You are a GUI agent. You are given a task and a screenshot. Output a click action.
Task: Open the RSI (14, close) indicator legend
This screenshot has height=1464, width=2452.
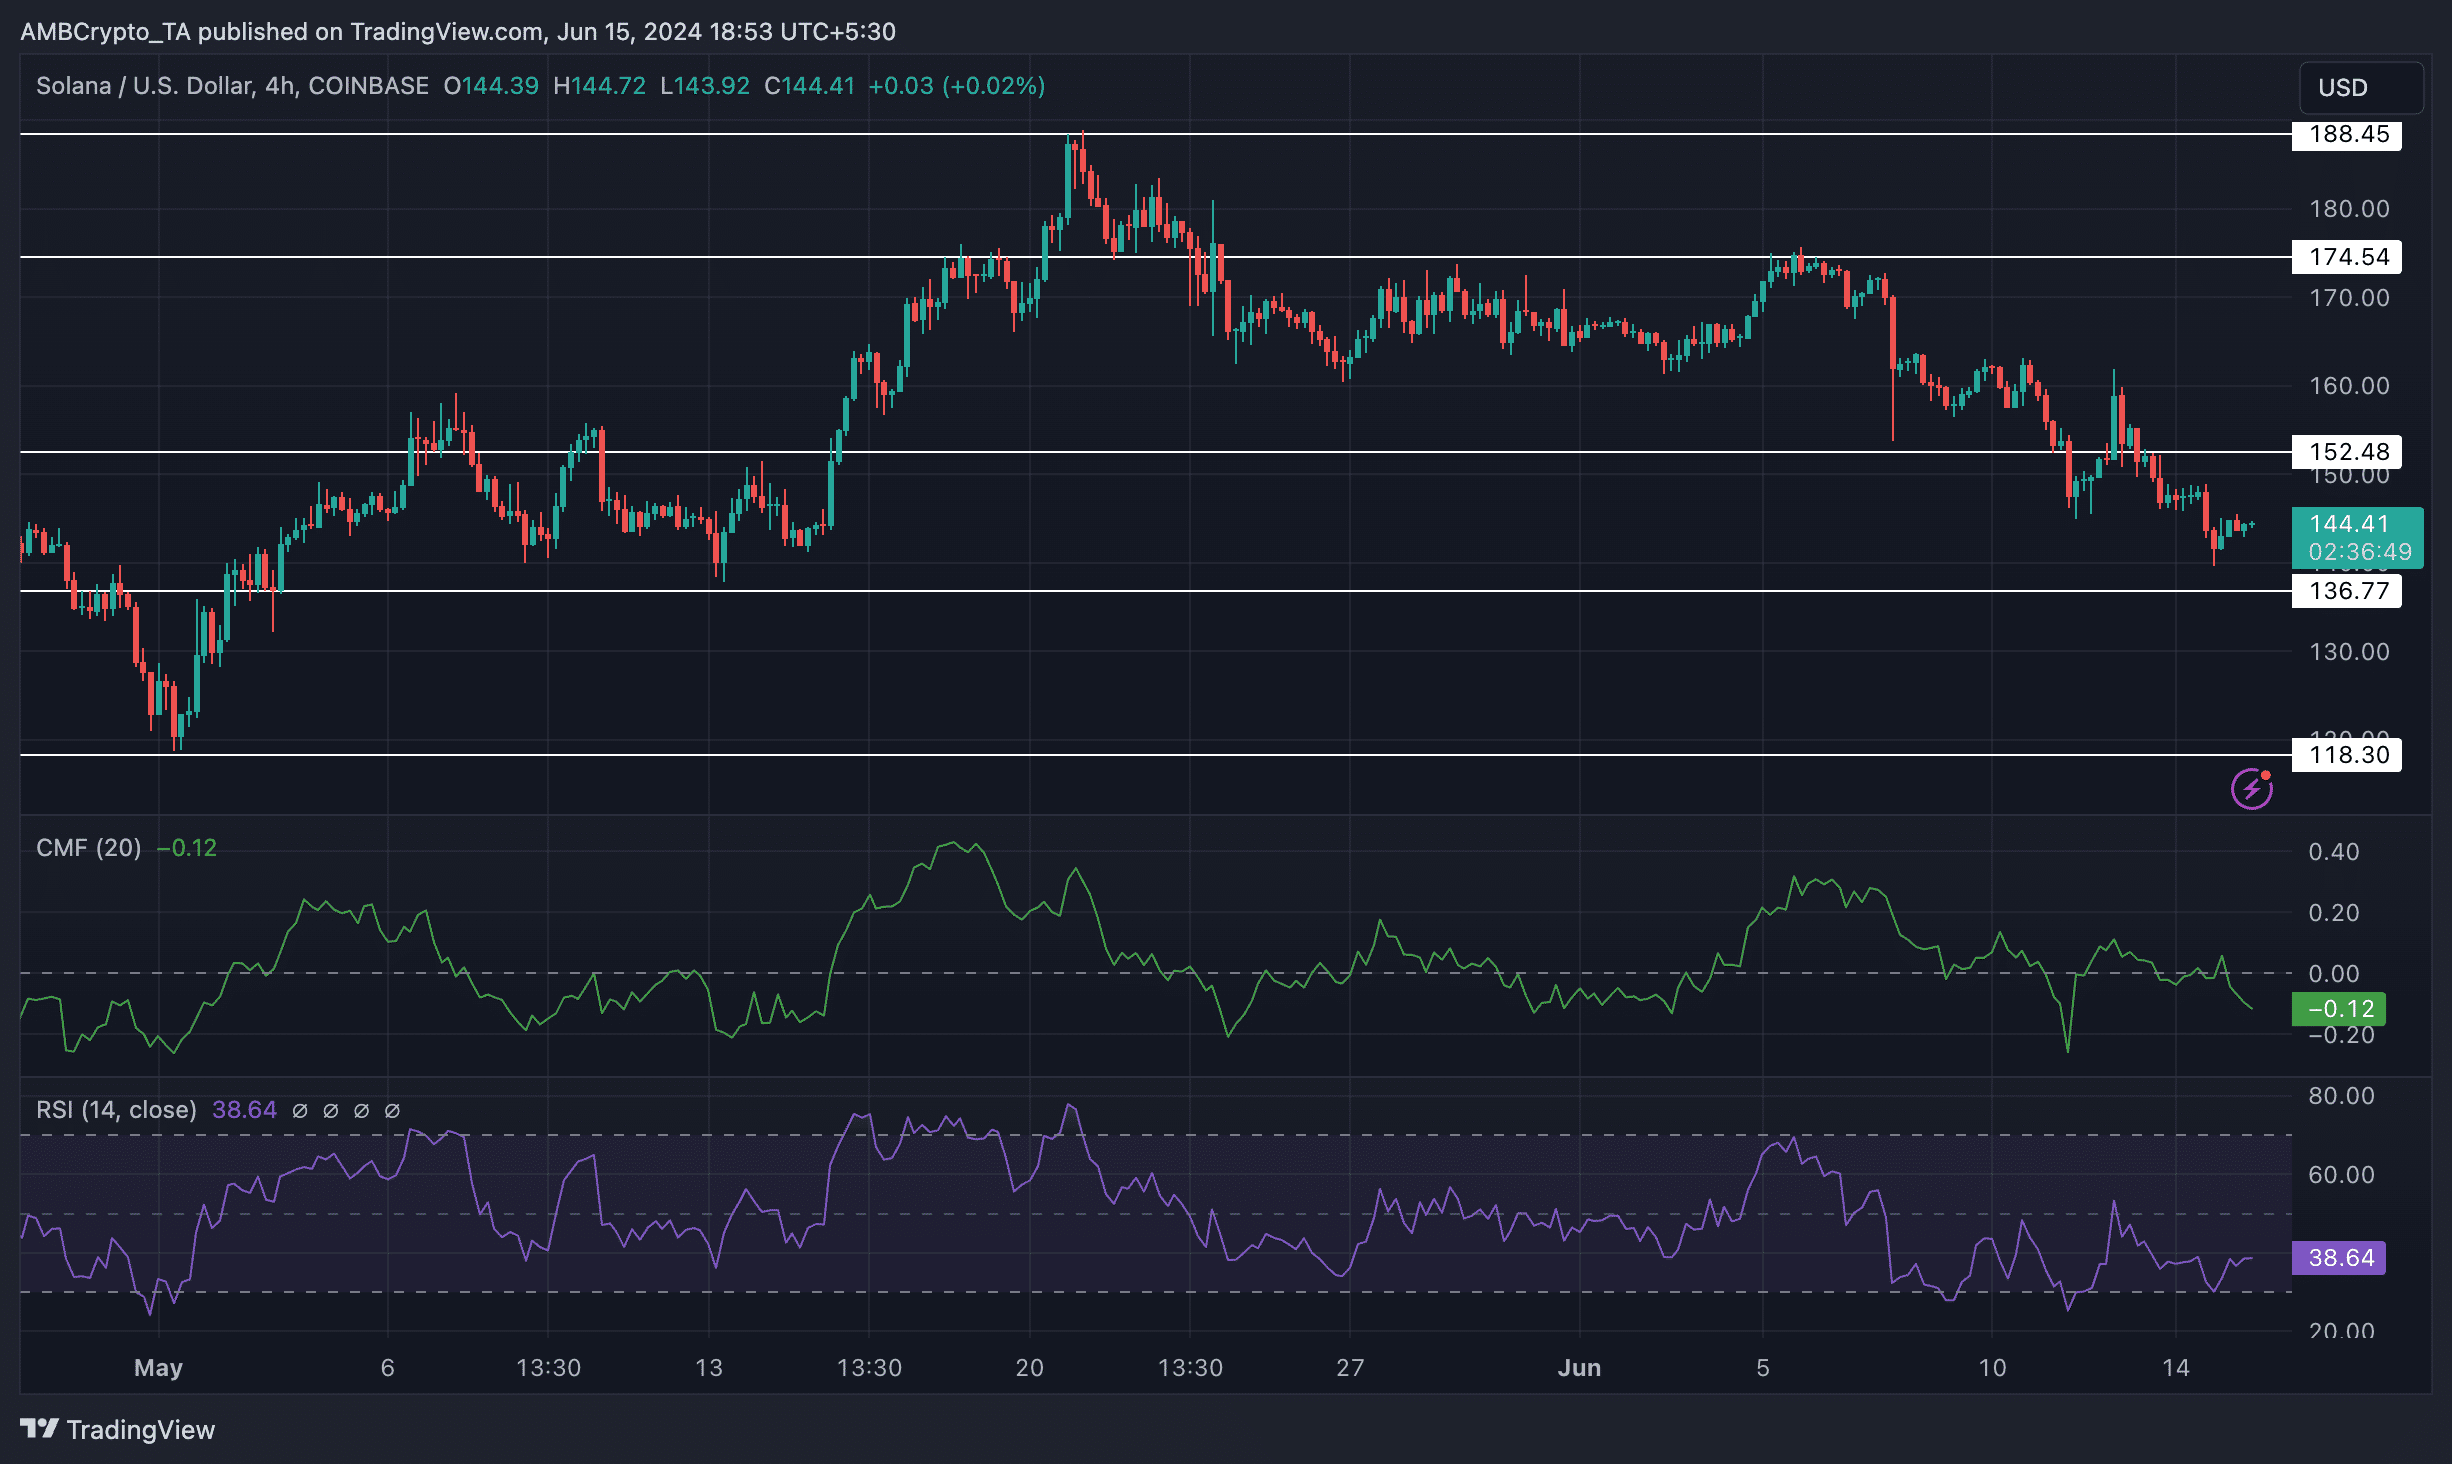[116, 1110]
